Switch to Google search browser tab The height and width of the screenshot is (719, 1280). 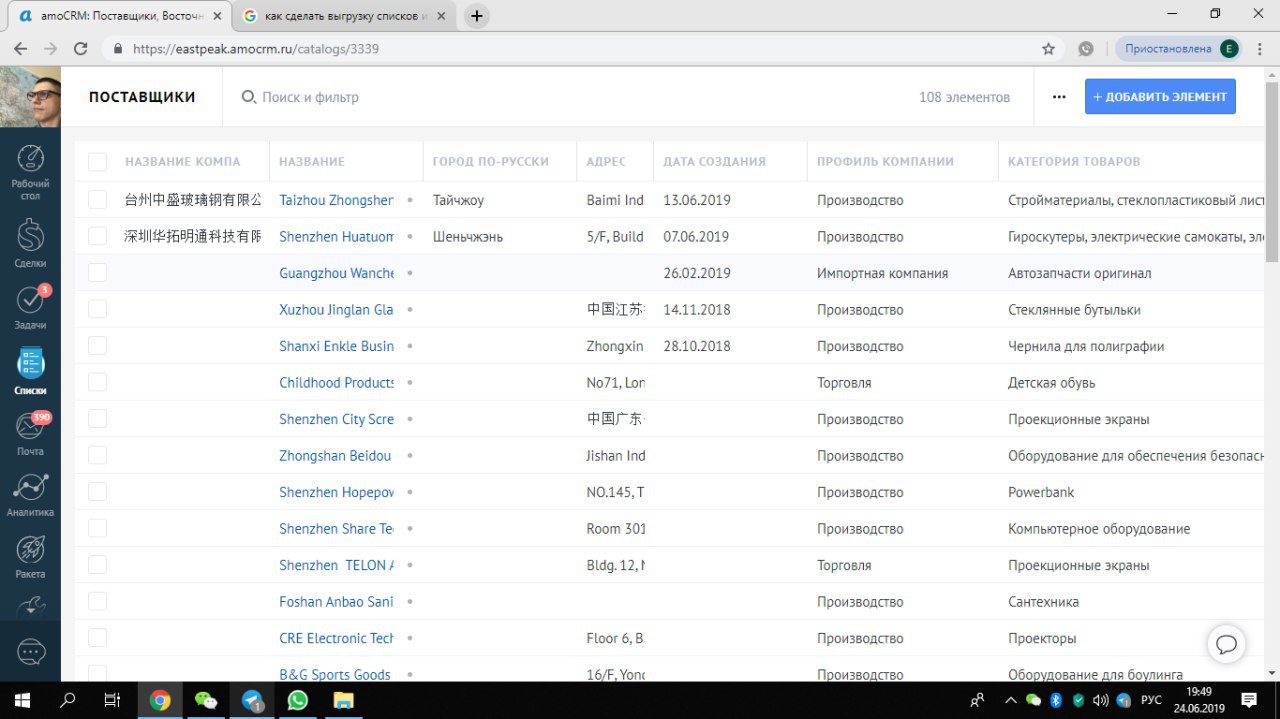(342, 16)
